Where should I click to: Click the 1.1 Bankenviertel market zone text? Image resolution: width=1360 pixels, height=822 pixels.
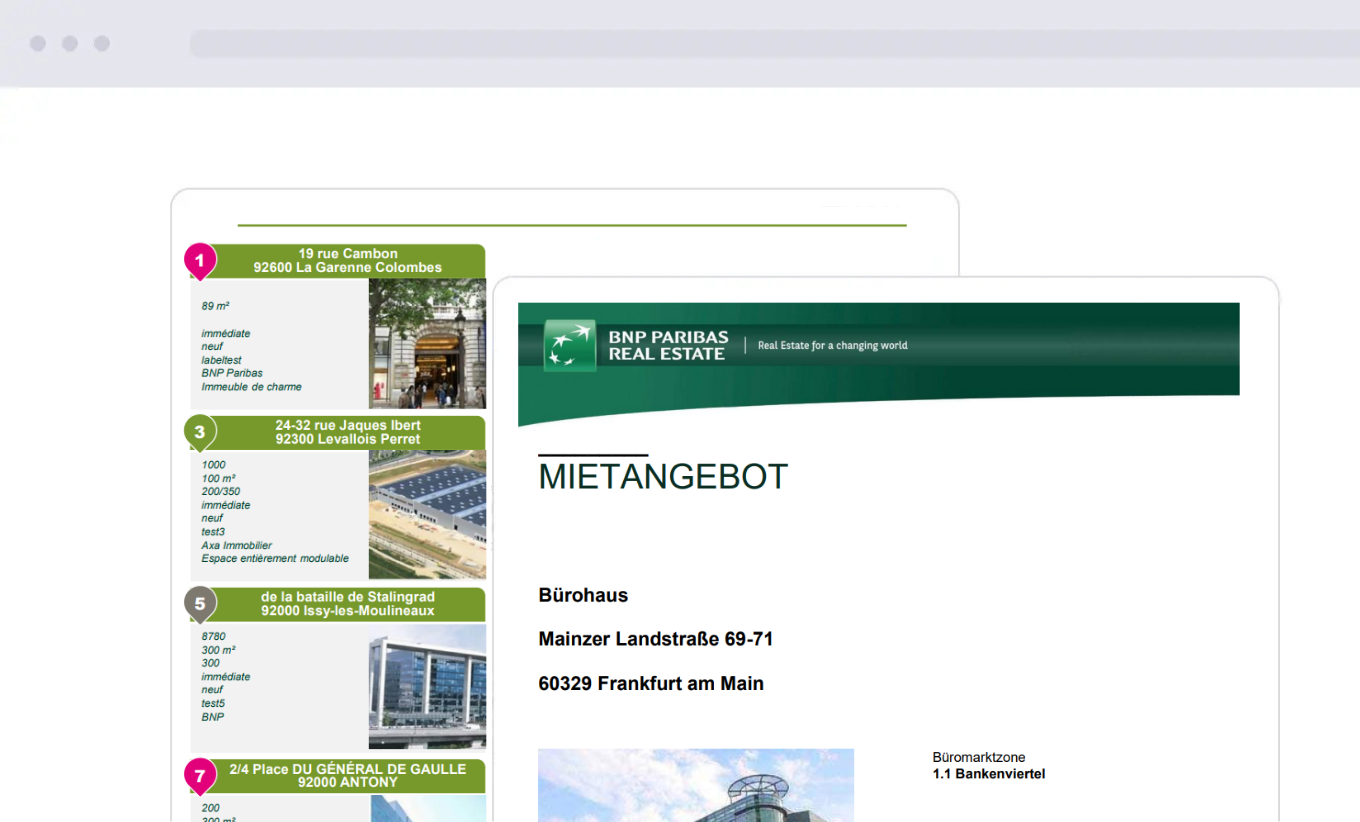click(x=988, y=774)
